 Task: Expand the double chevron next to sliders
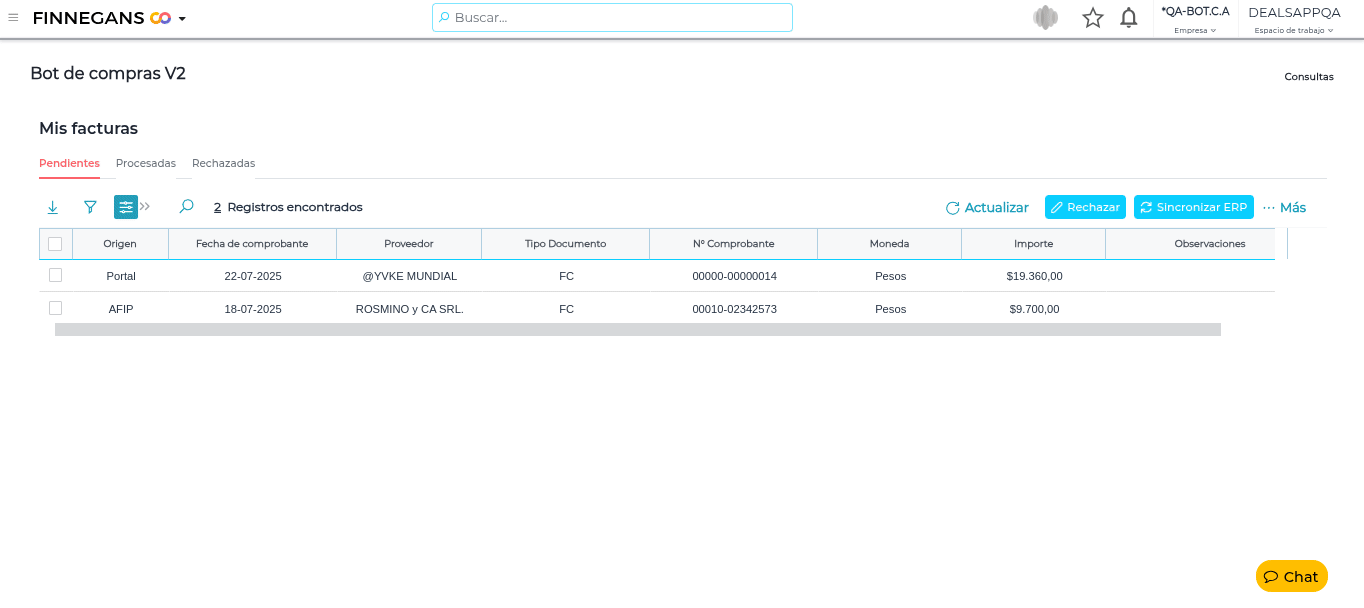pos(146,207)
